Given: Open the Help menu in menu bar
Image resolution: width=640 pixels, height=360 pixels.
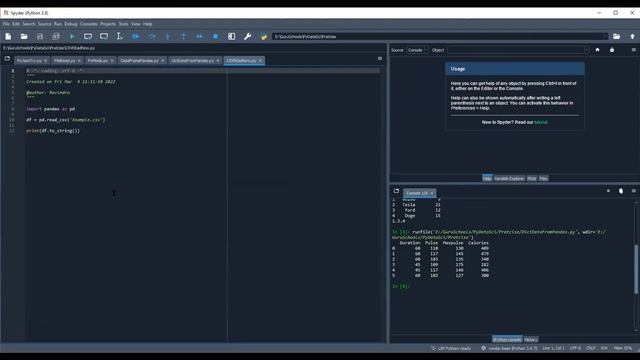Looking at the screenshot, I should coord(147,24).
